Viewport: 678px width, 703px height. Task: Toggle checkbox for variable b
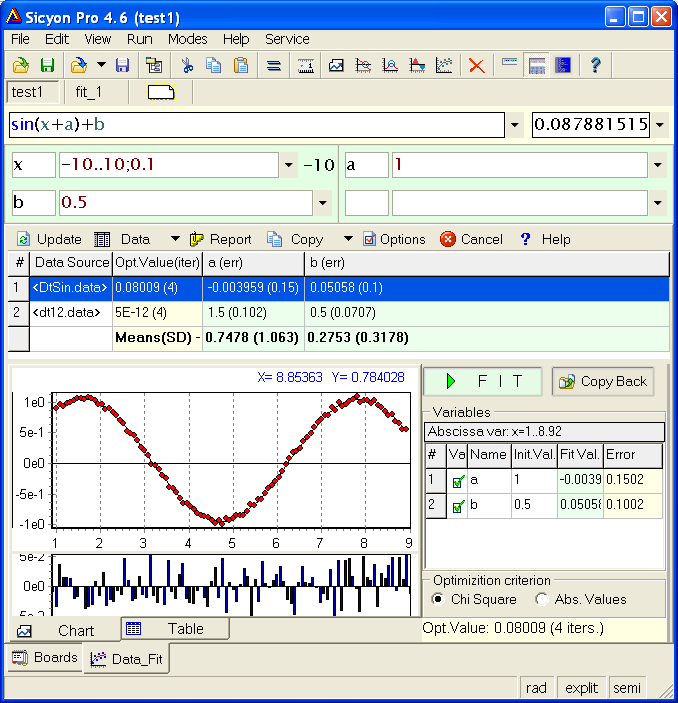coord(458,506)
